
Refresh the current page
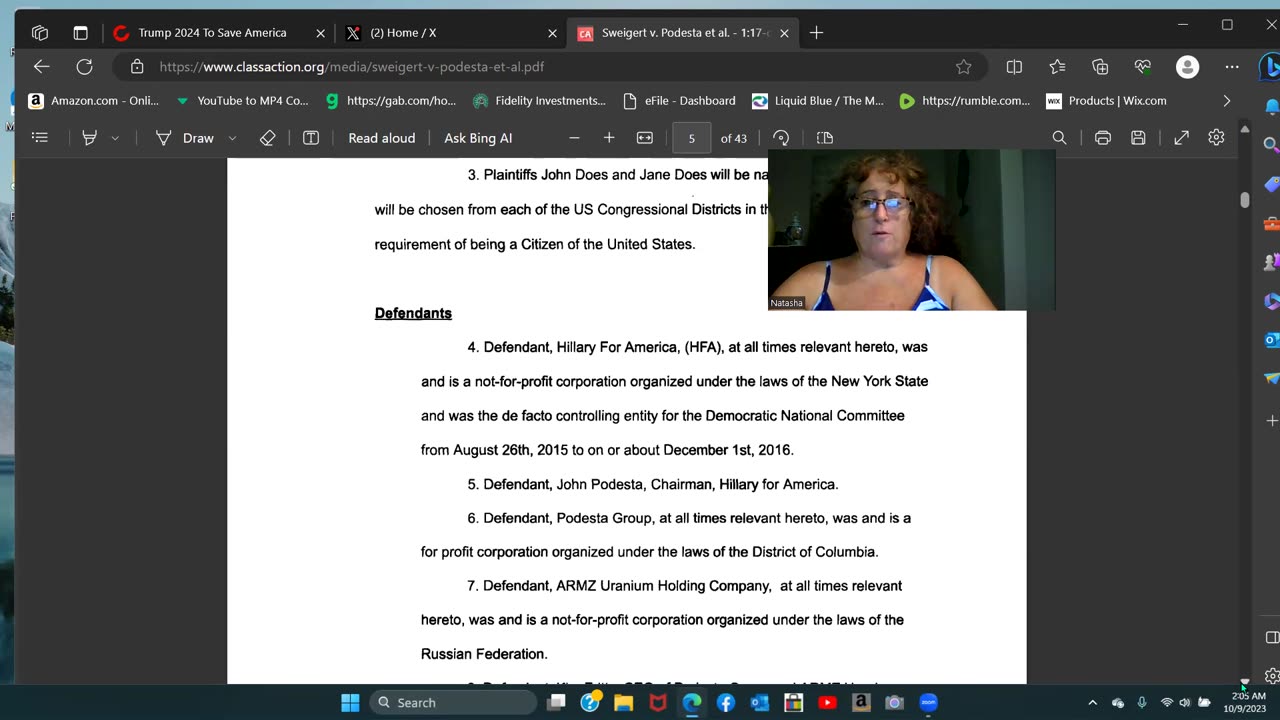85,67
